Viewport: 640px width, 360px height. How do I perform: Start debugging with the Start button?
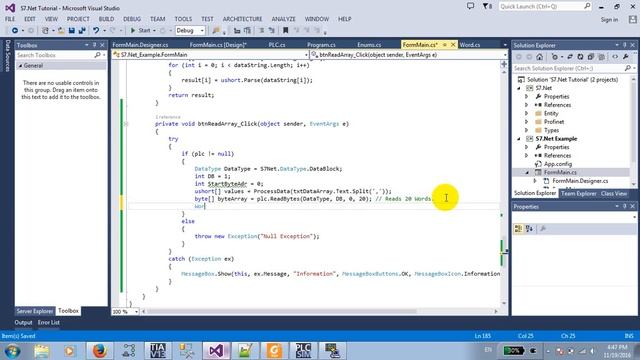tap(140, 30)
